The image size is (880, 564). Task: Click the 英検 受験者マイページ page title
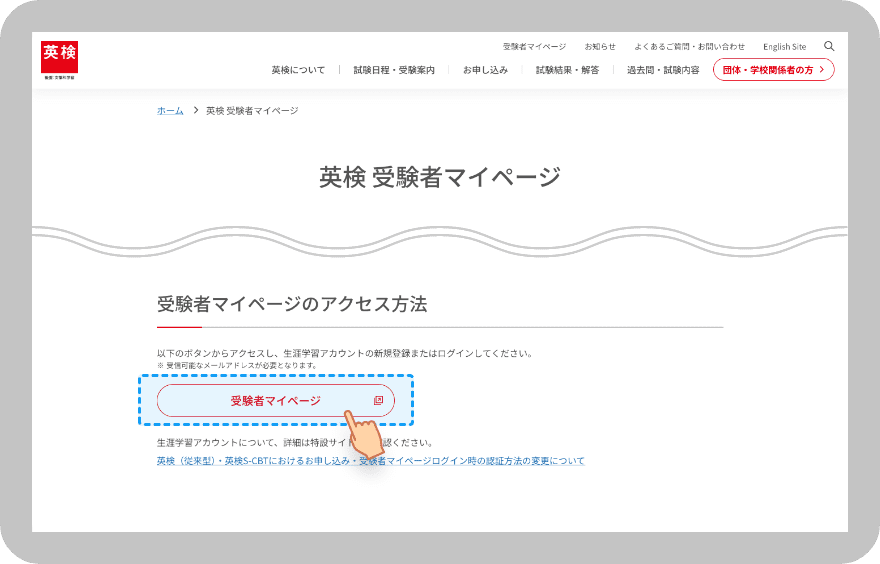(440, 177)
